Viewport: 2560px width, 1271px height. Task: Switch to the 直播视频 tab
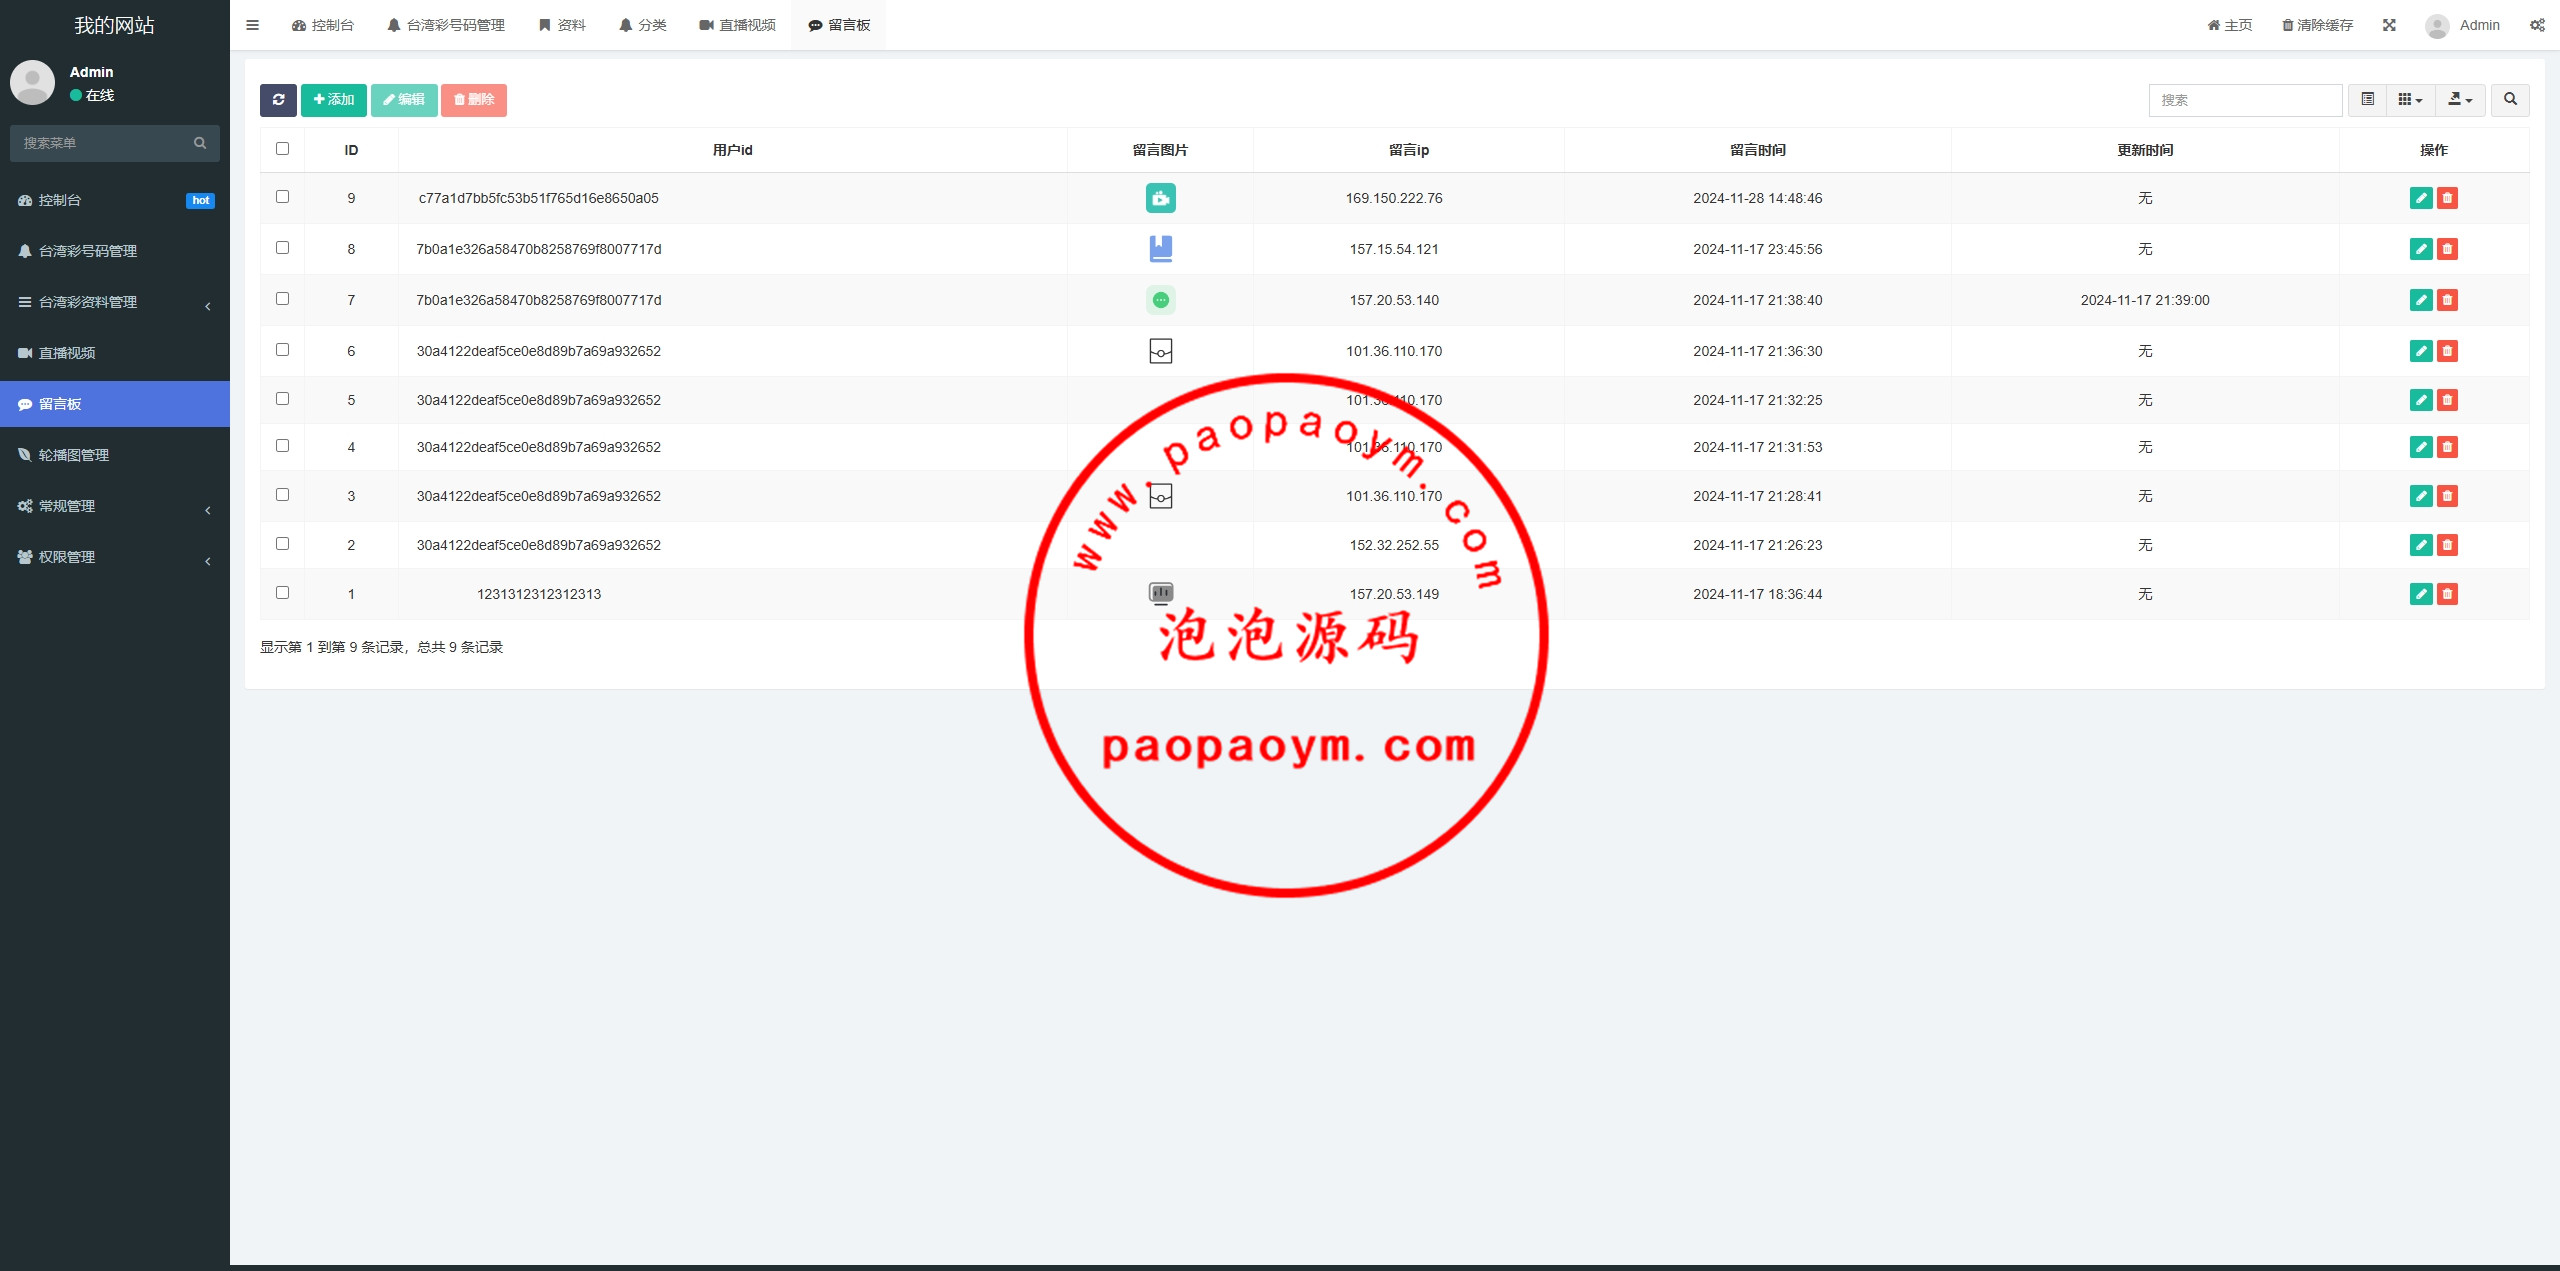point(737,25)
